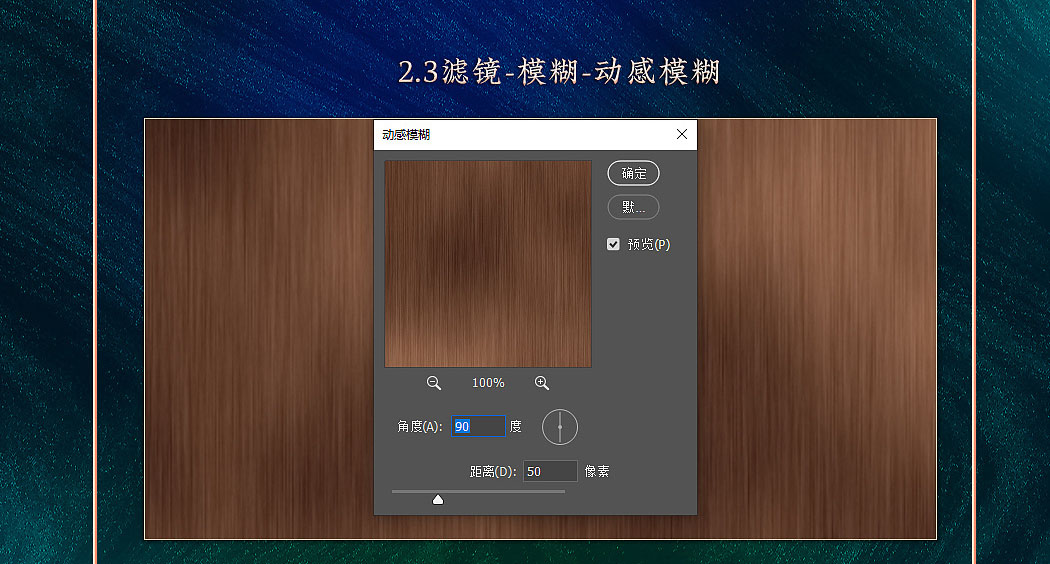Click the zoom out magnifier icon
The image size is (1050, 564).
434,383
